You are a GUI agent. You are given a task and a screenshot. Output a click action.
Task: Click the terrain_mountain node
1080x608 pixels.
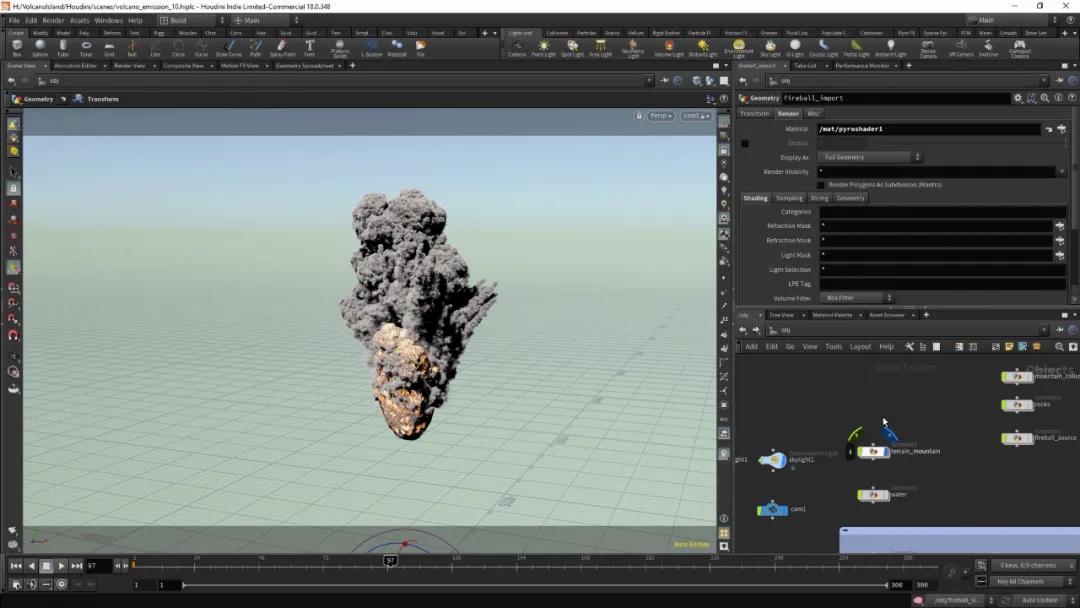coord(874,452)
